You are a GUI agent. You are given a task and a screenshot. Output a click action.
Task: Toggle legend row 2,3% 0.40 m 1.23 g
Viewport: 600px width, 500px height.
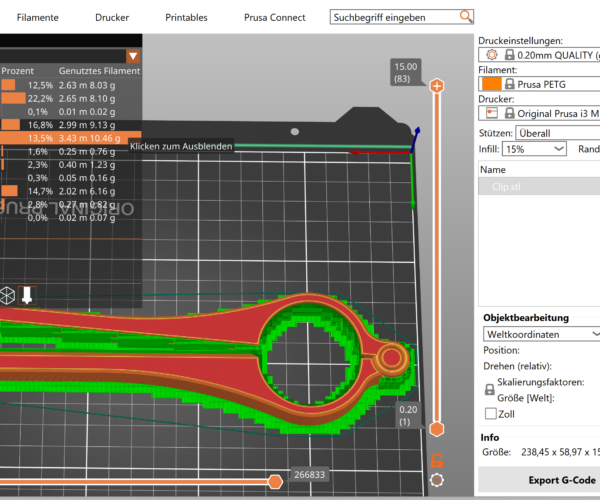(71, 164)
